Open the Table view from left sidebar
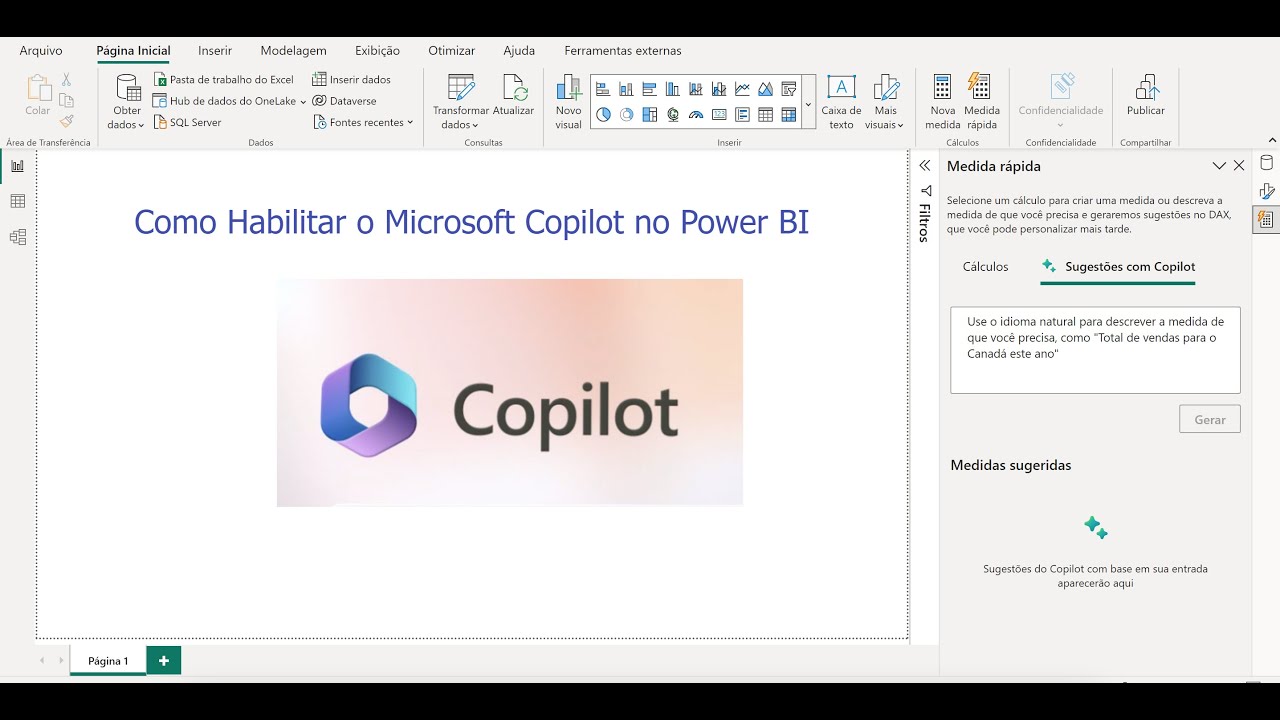1280x720 pixels. pyautogui.click(x=17, y=201)
